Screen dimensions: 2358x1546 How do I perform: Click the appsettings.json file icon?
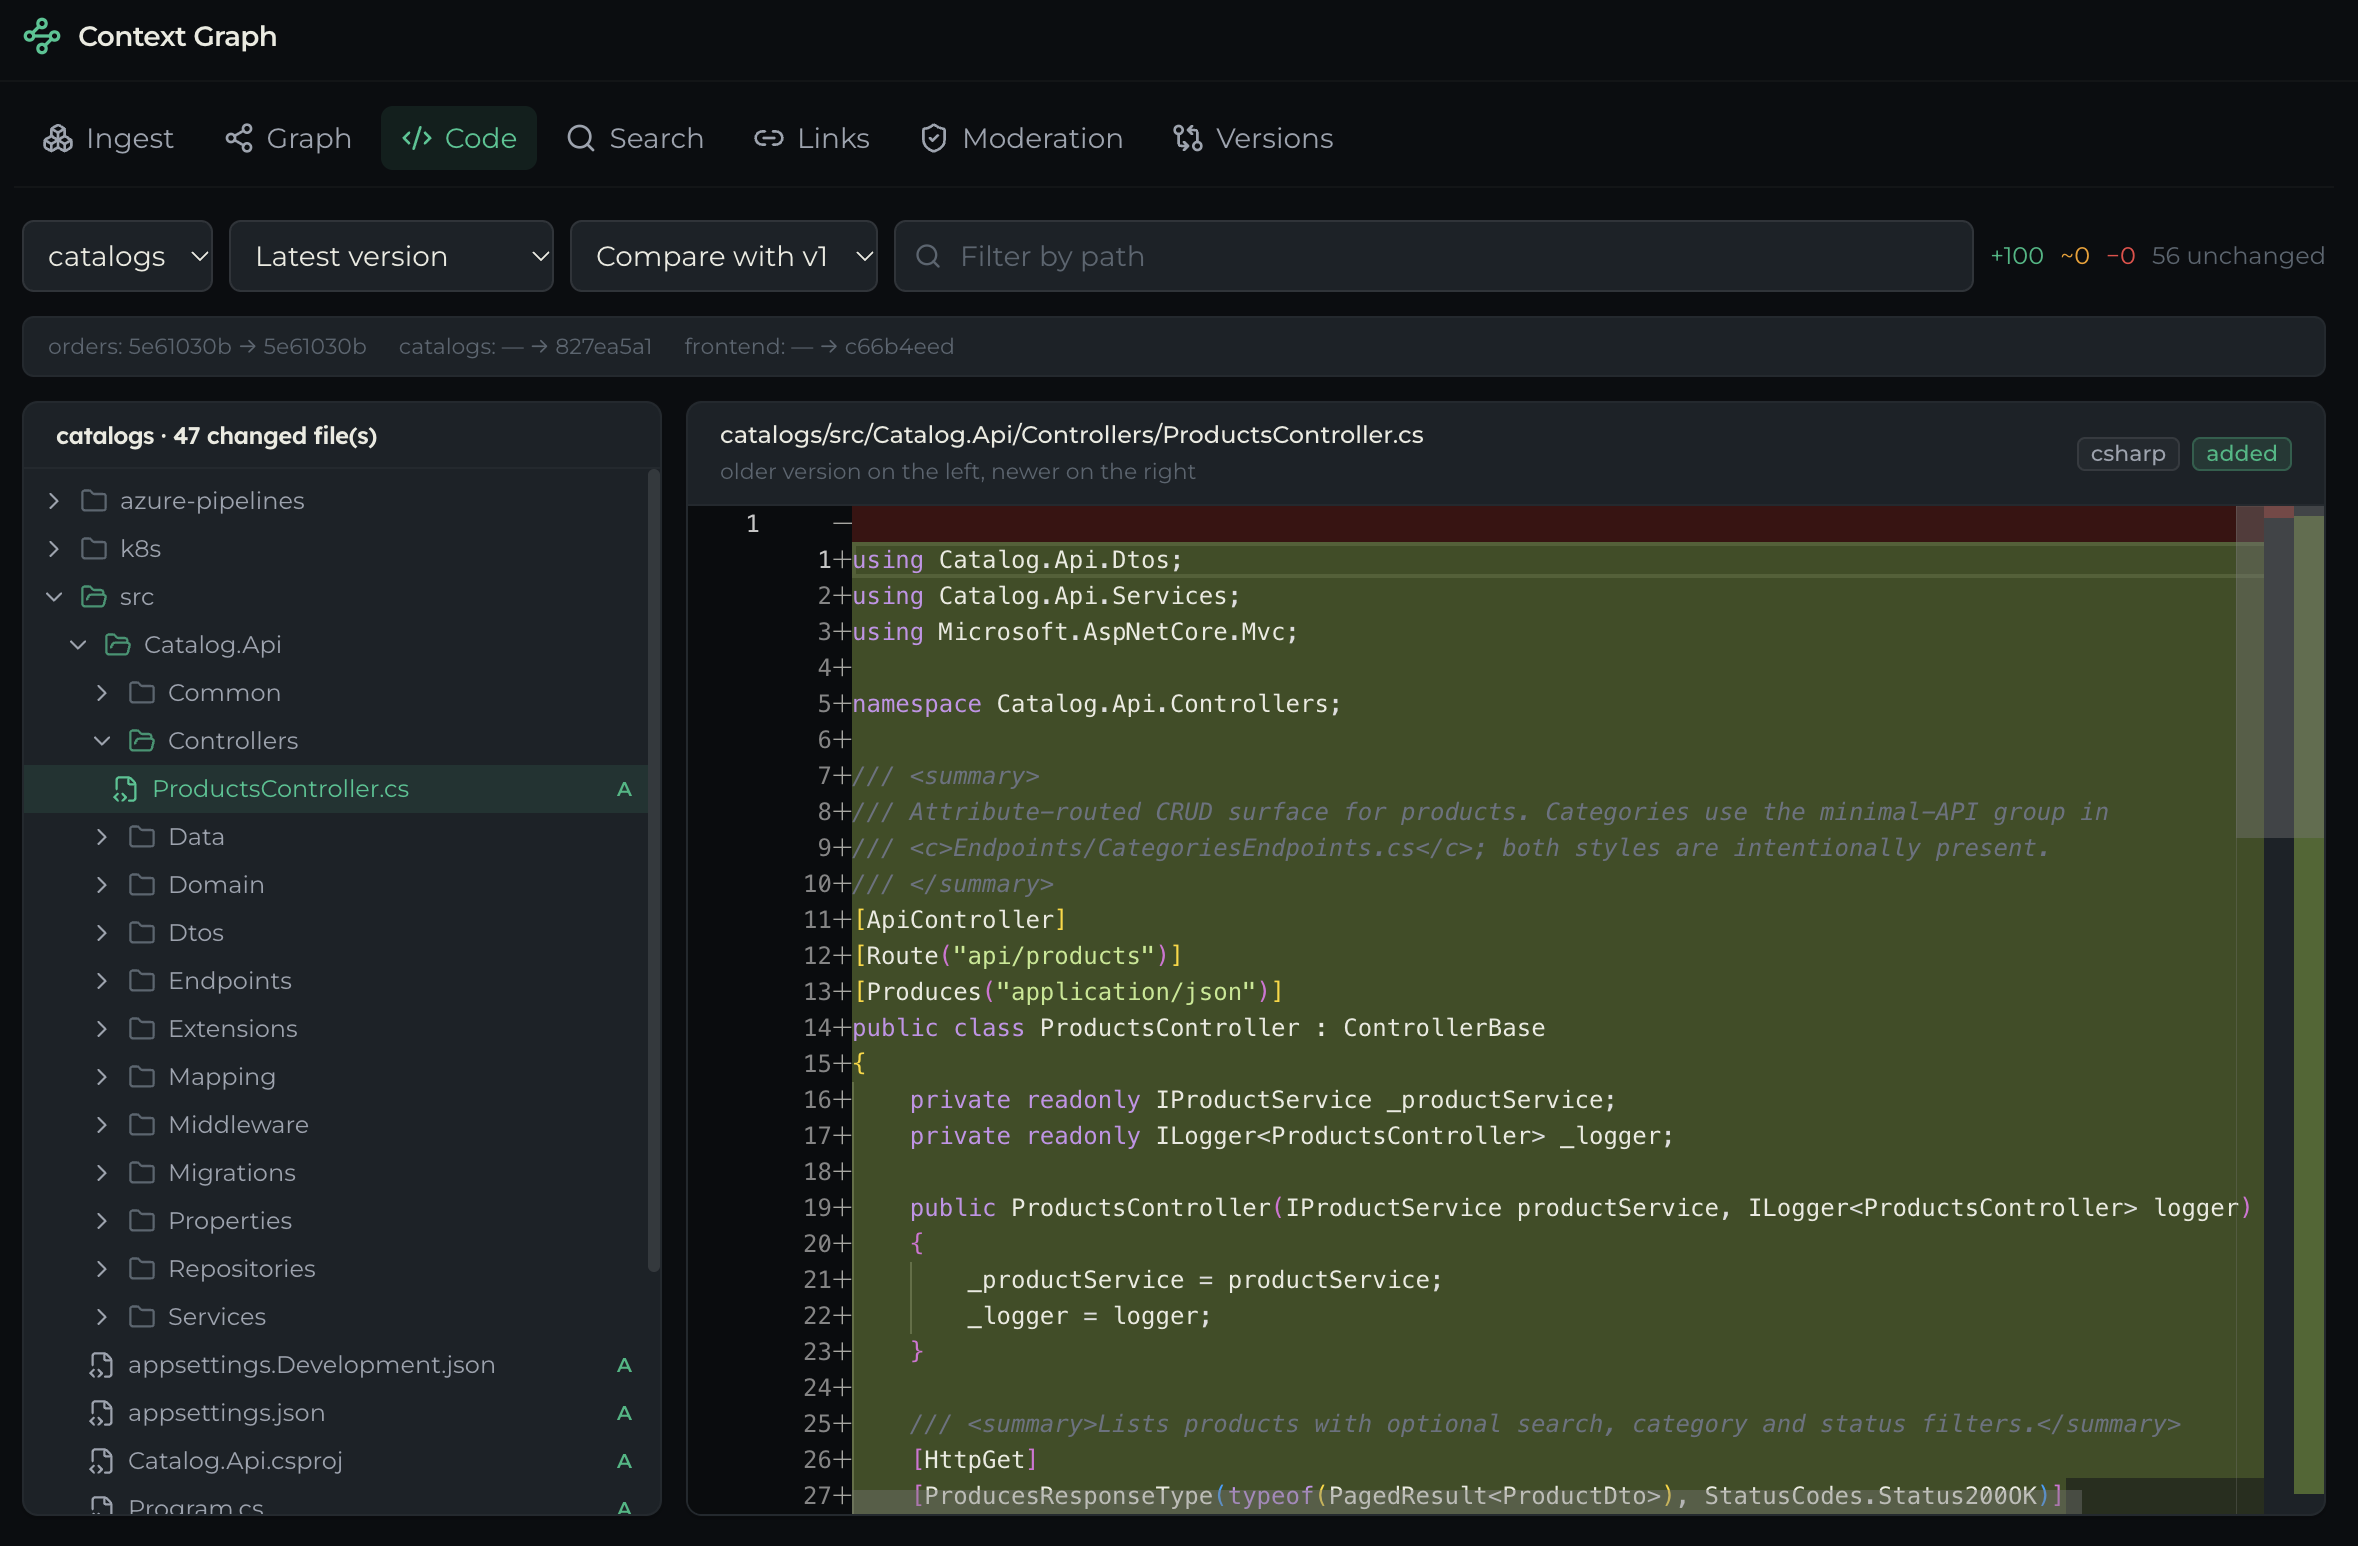click(101, 1413)
